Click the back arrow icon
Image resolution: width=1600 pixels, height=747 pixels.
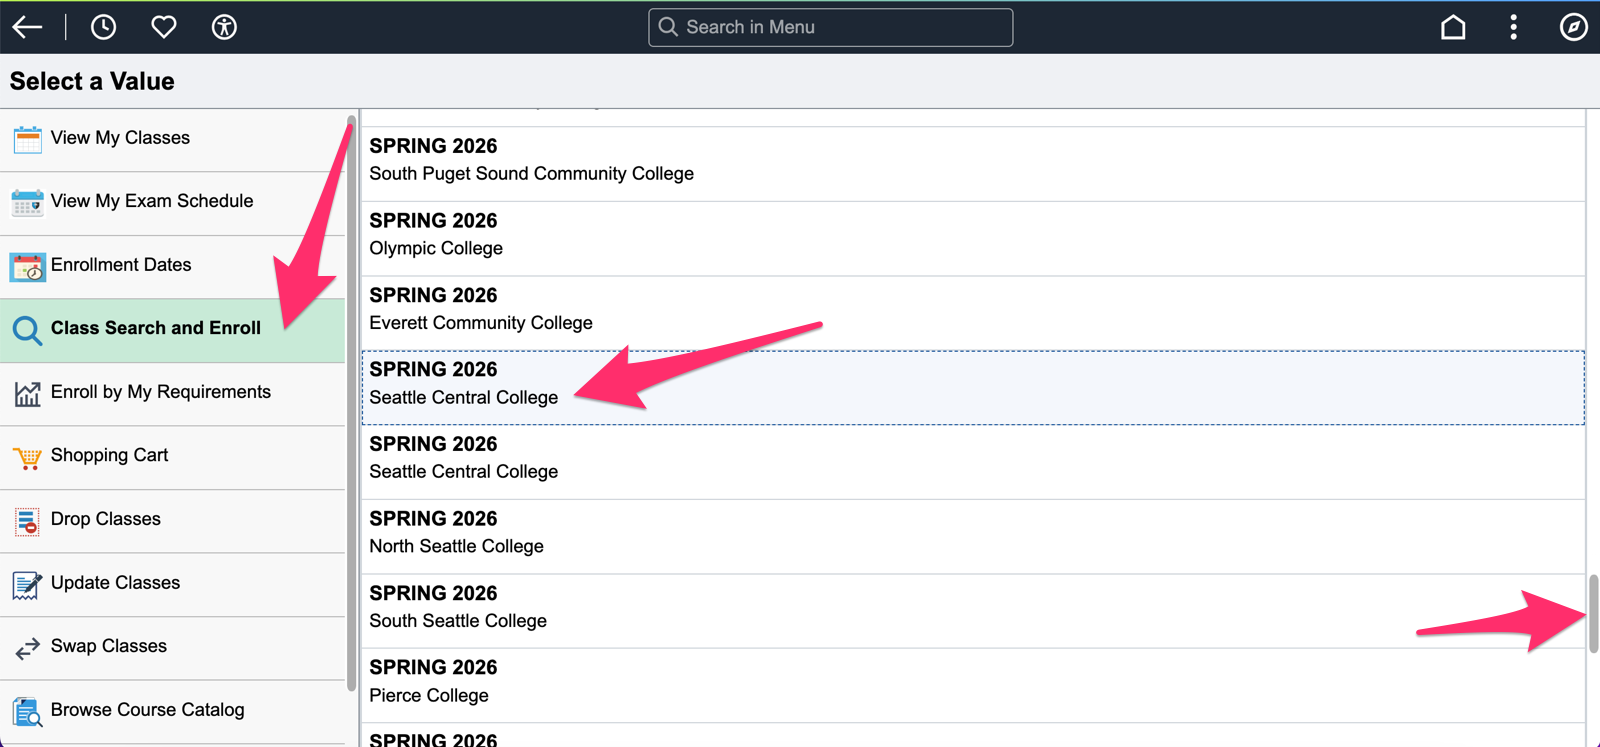pos(27,27)
